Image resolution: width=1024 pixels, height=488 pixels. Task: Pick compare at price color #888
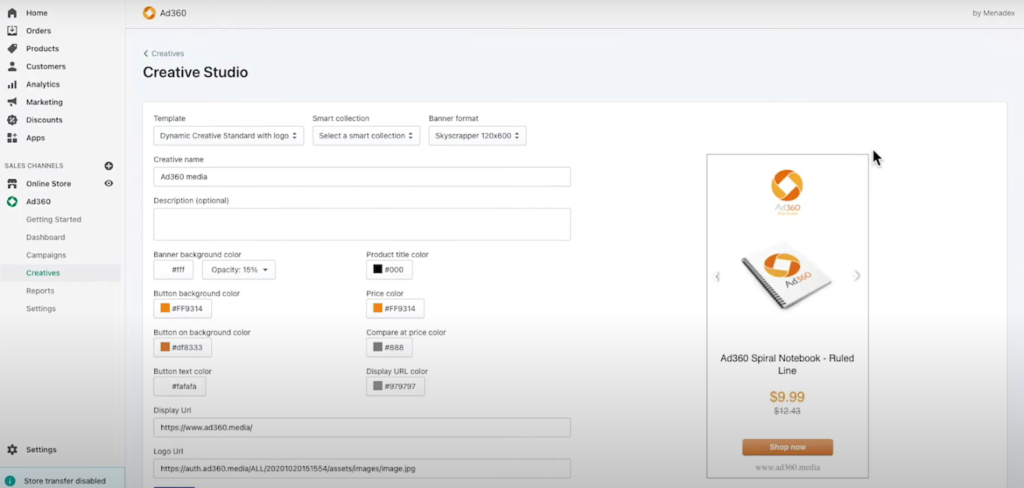point(389,348)
